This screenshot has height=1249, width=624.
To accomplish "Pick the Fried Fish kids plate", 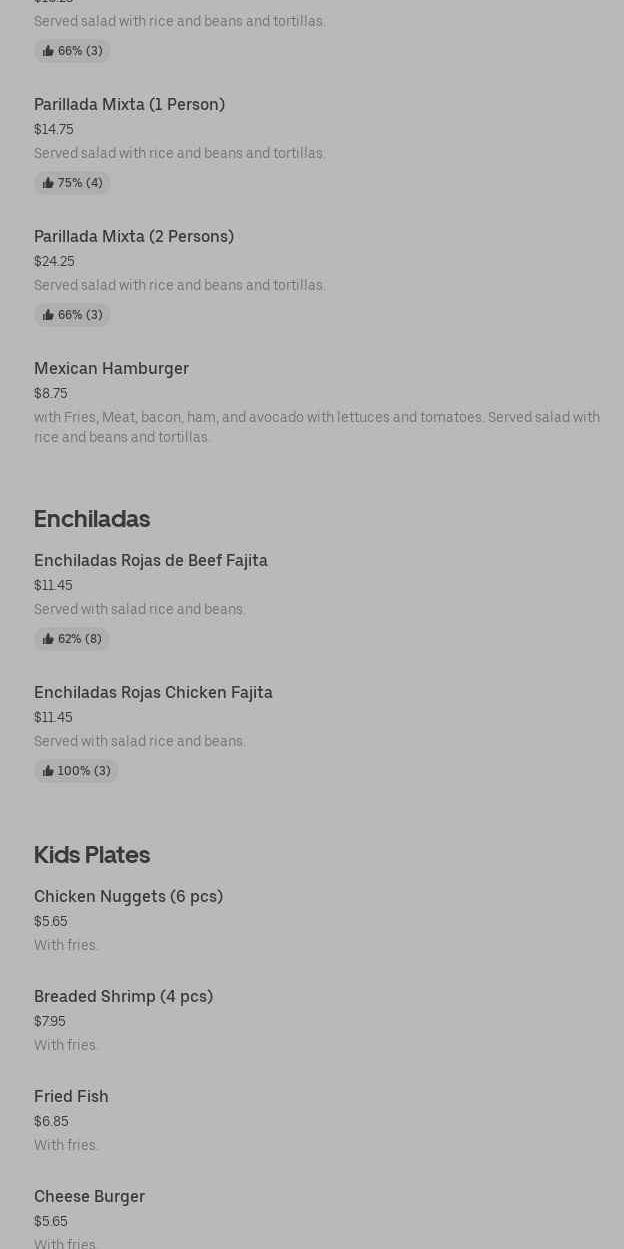I will [x=71, y=1097].
